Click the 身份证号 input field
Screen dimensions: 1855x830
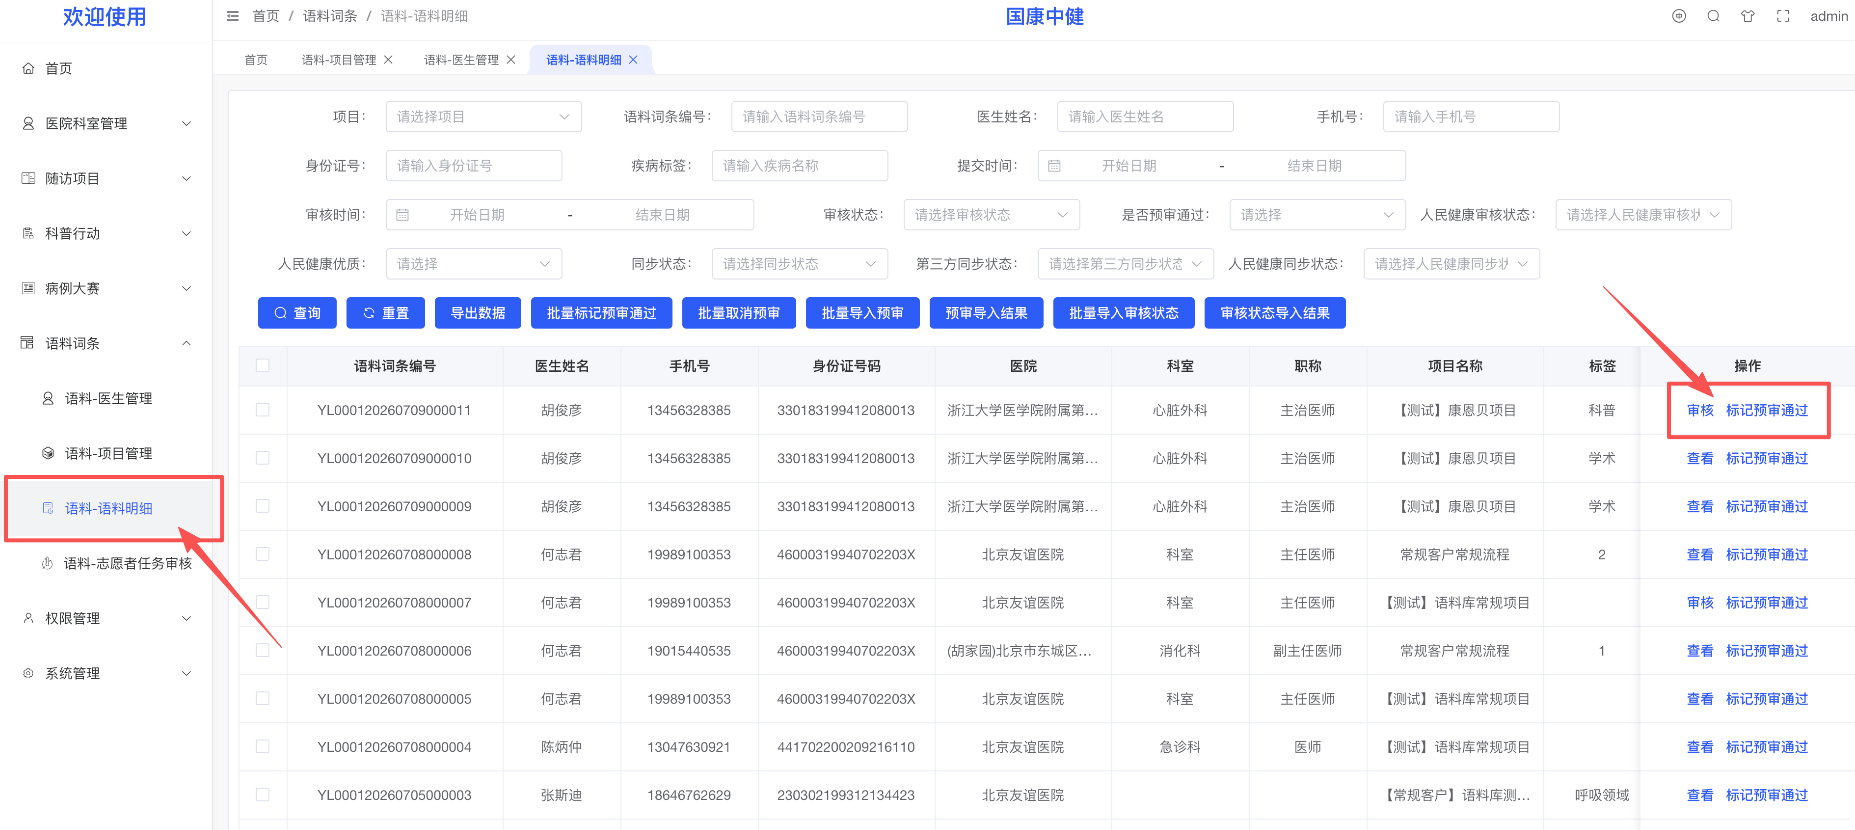(474, 166)
